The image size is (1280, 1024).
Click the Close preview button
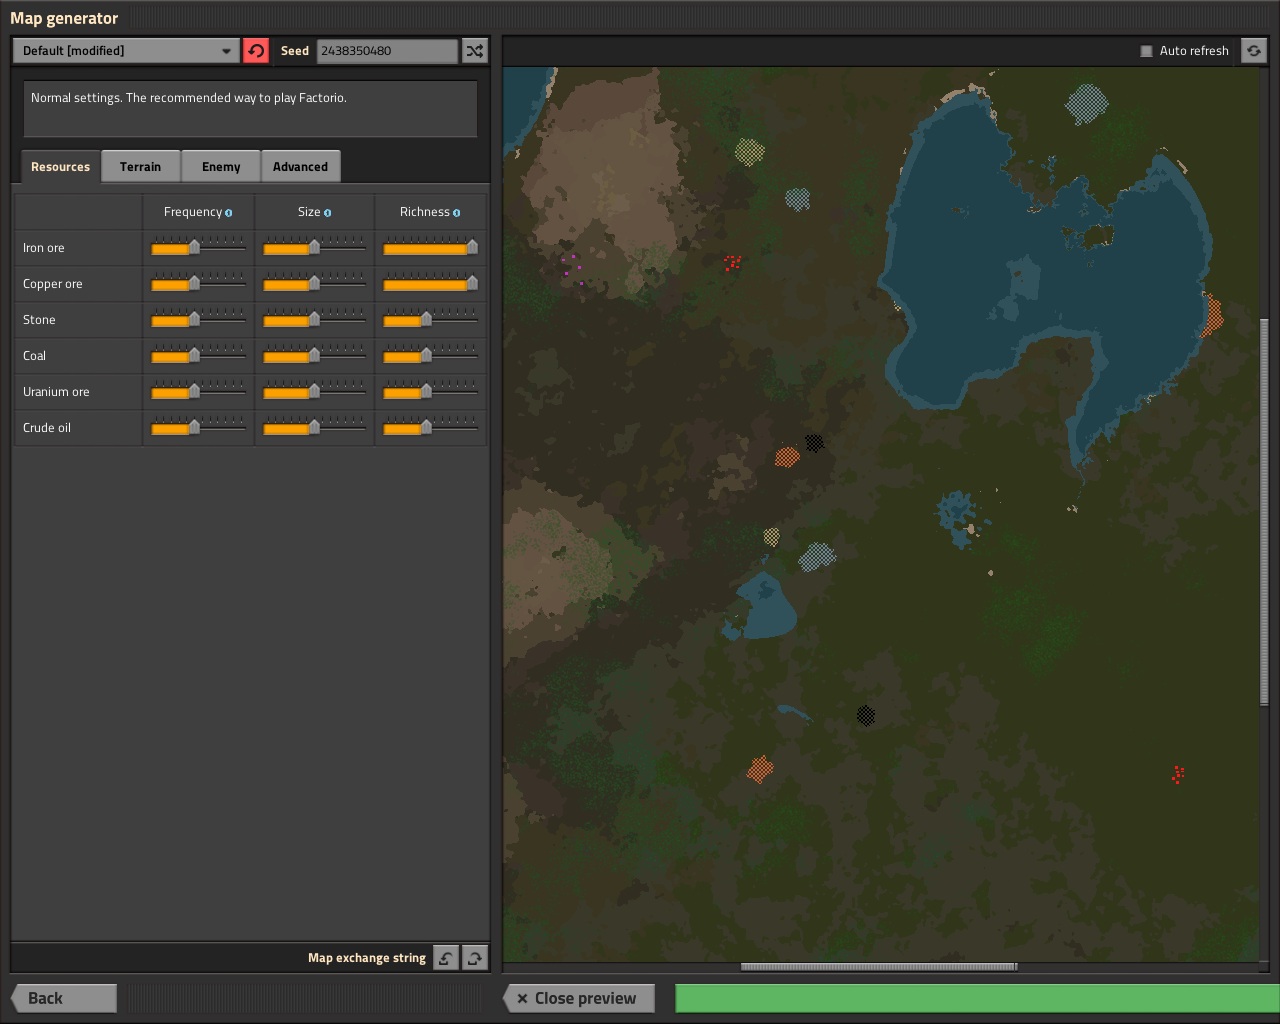pos(579,998)
